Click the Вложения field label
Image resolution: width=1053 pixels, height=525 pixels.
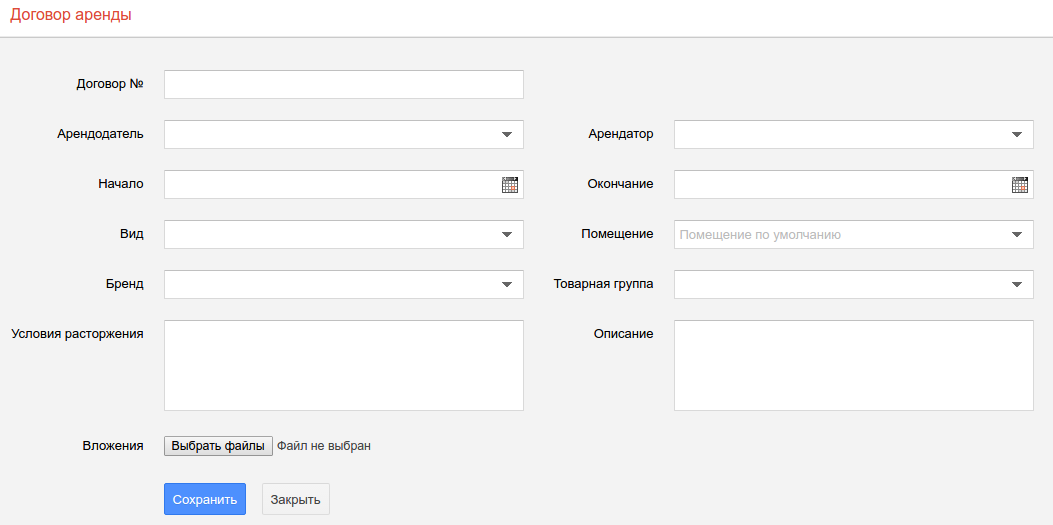[x=112, y=446]
